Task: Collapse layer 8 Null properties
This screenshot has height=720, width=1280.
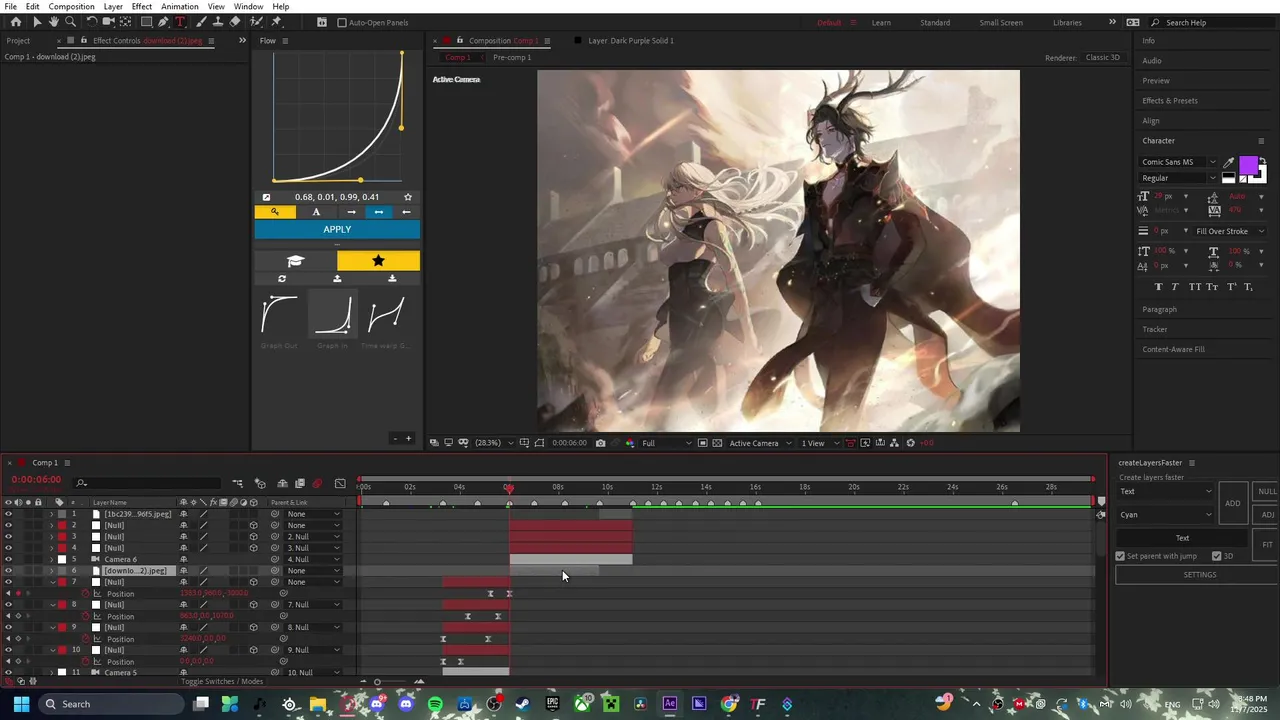Action: 52,605
